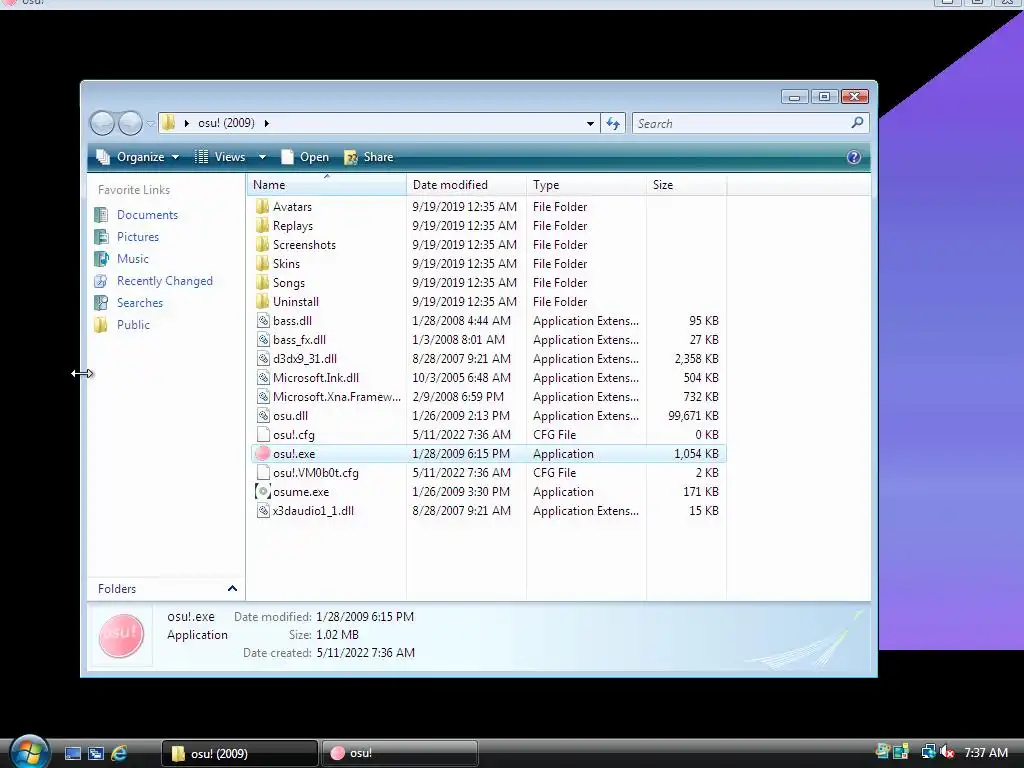Sort by the Size column header

point(686,185)
